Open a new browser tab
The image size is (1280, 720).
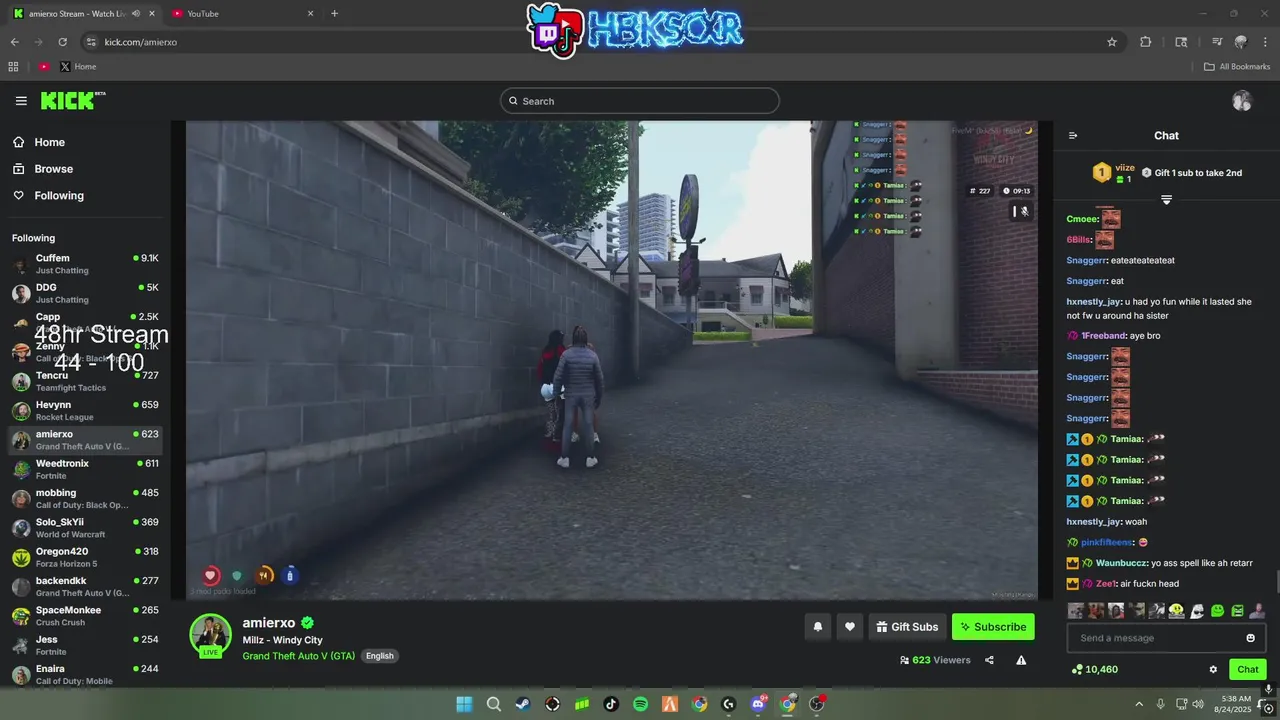(334, 14)
